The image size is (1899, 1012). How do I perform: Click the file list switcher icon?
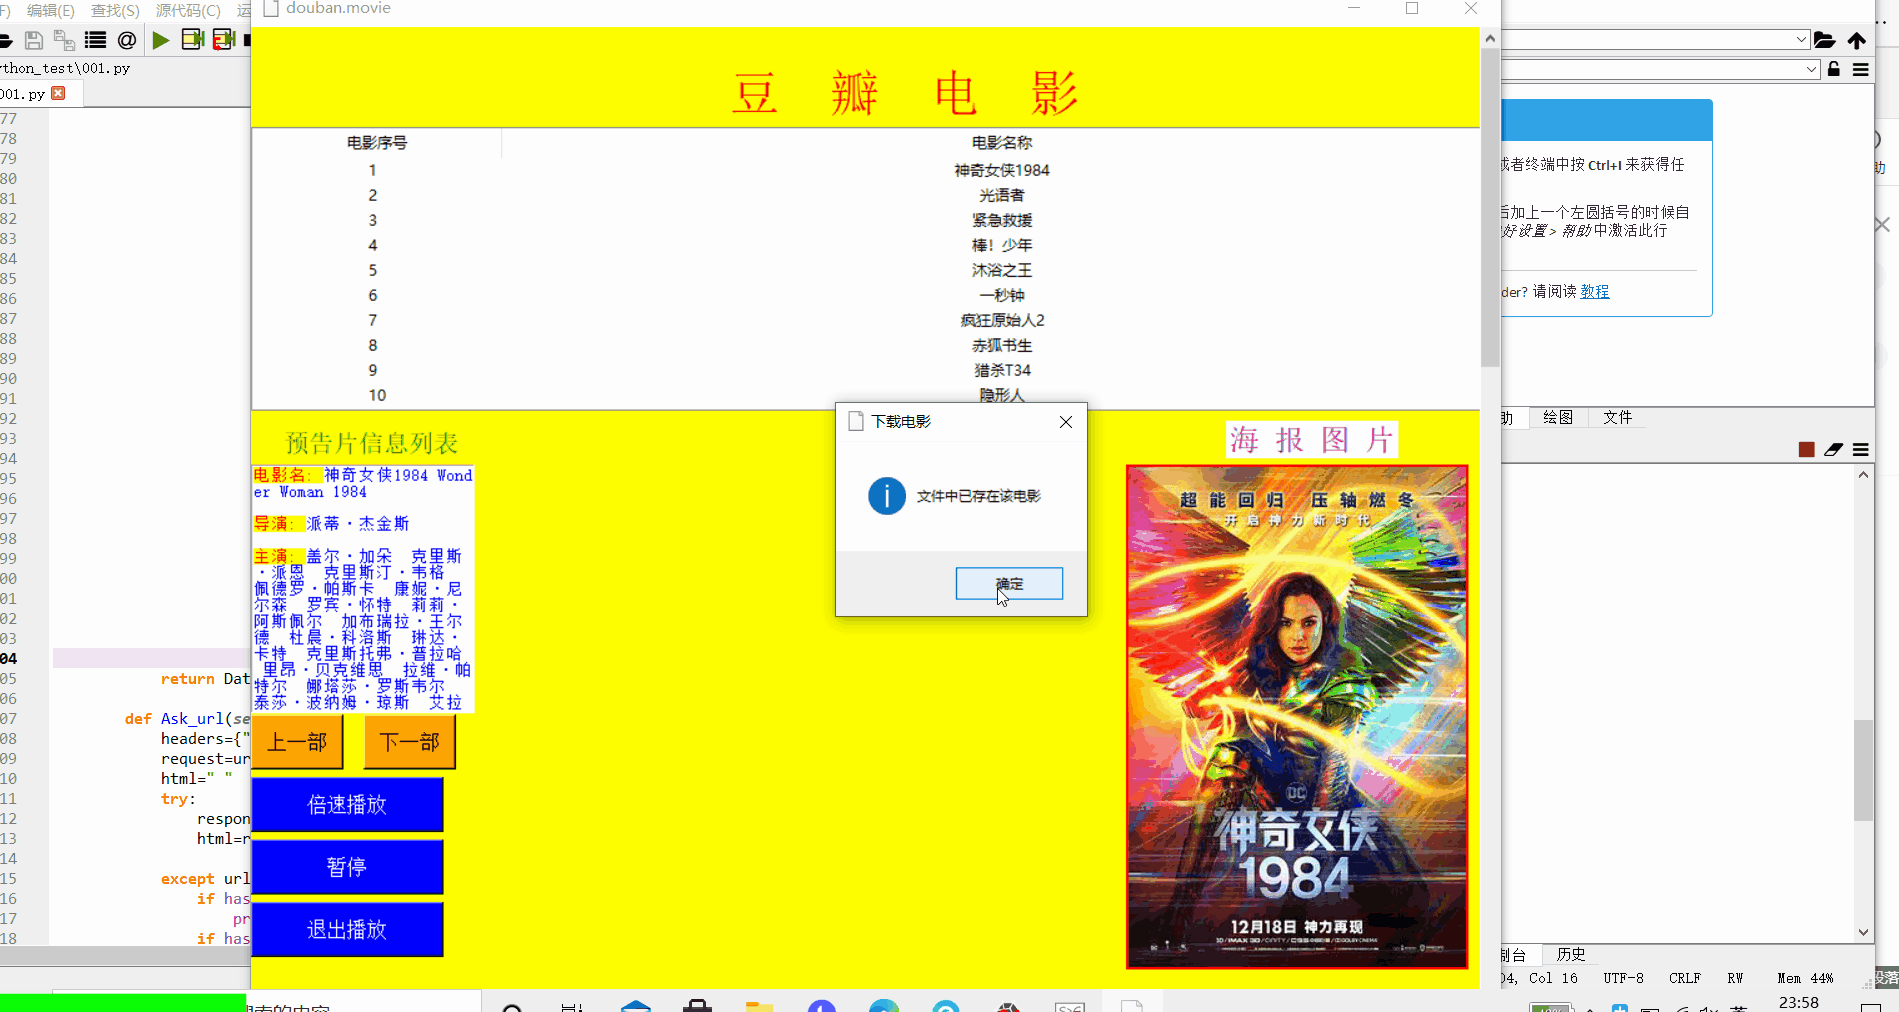point(96,40)
